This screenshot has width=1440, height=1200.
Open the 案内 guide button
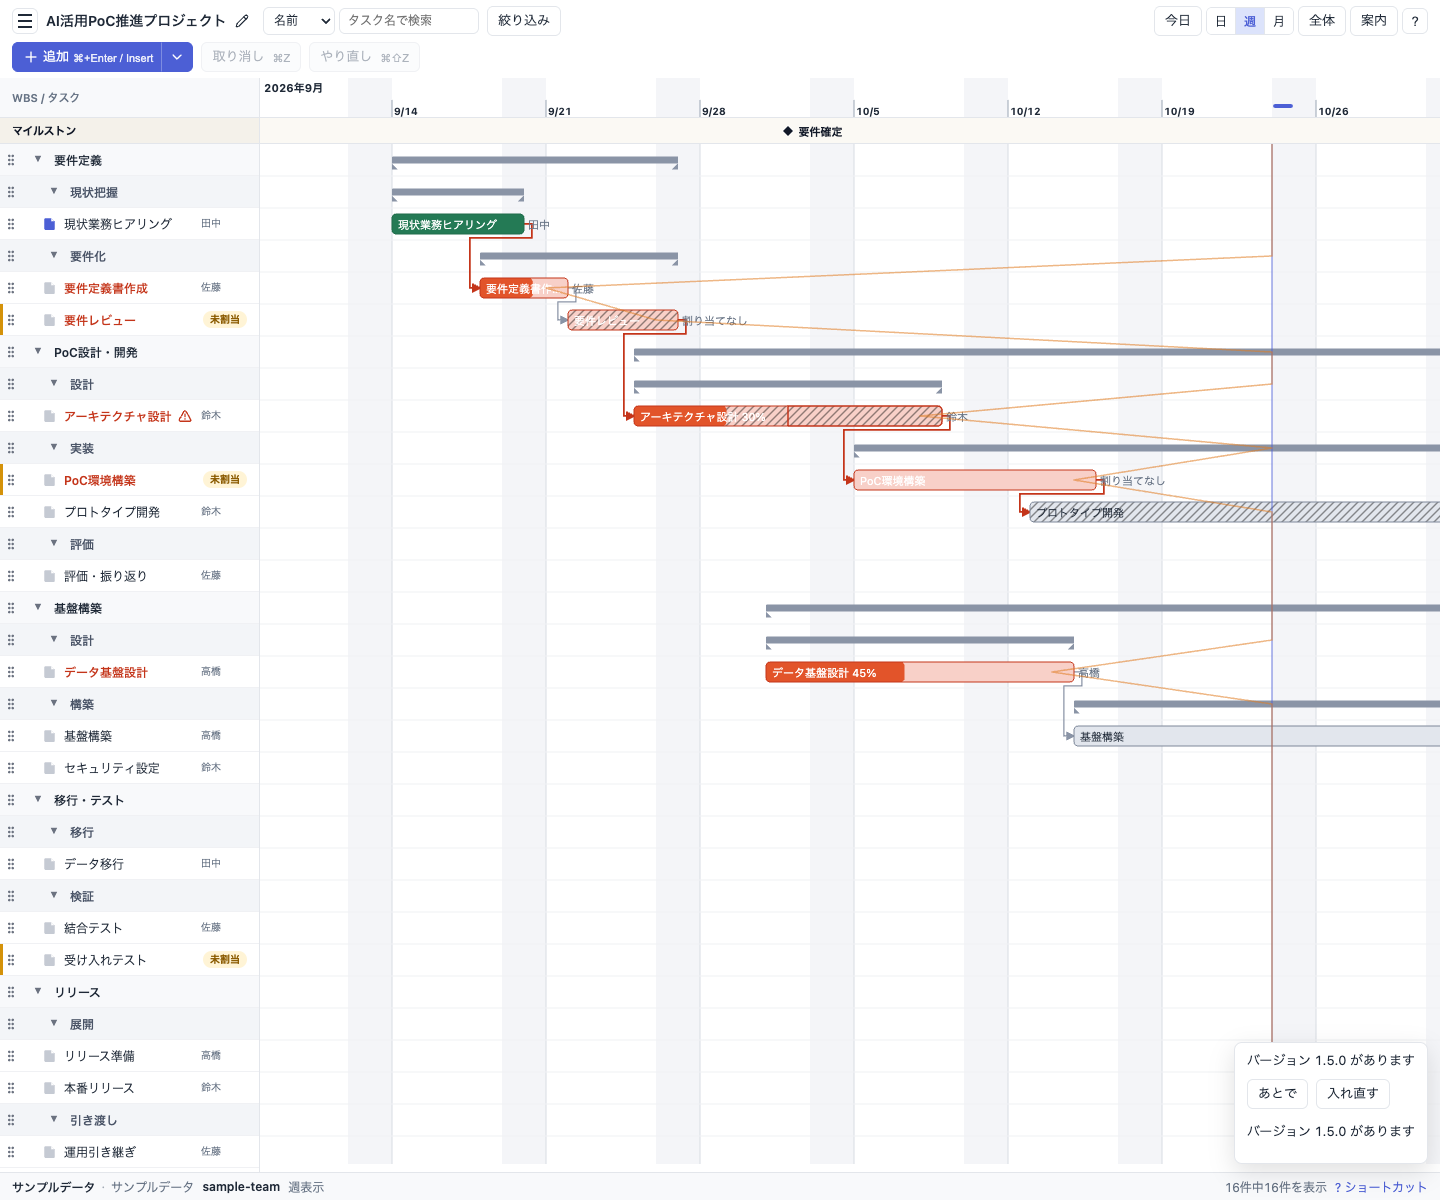click(1374, 21)
